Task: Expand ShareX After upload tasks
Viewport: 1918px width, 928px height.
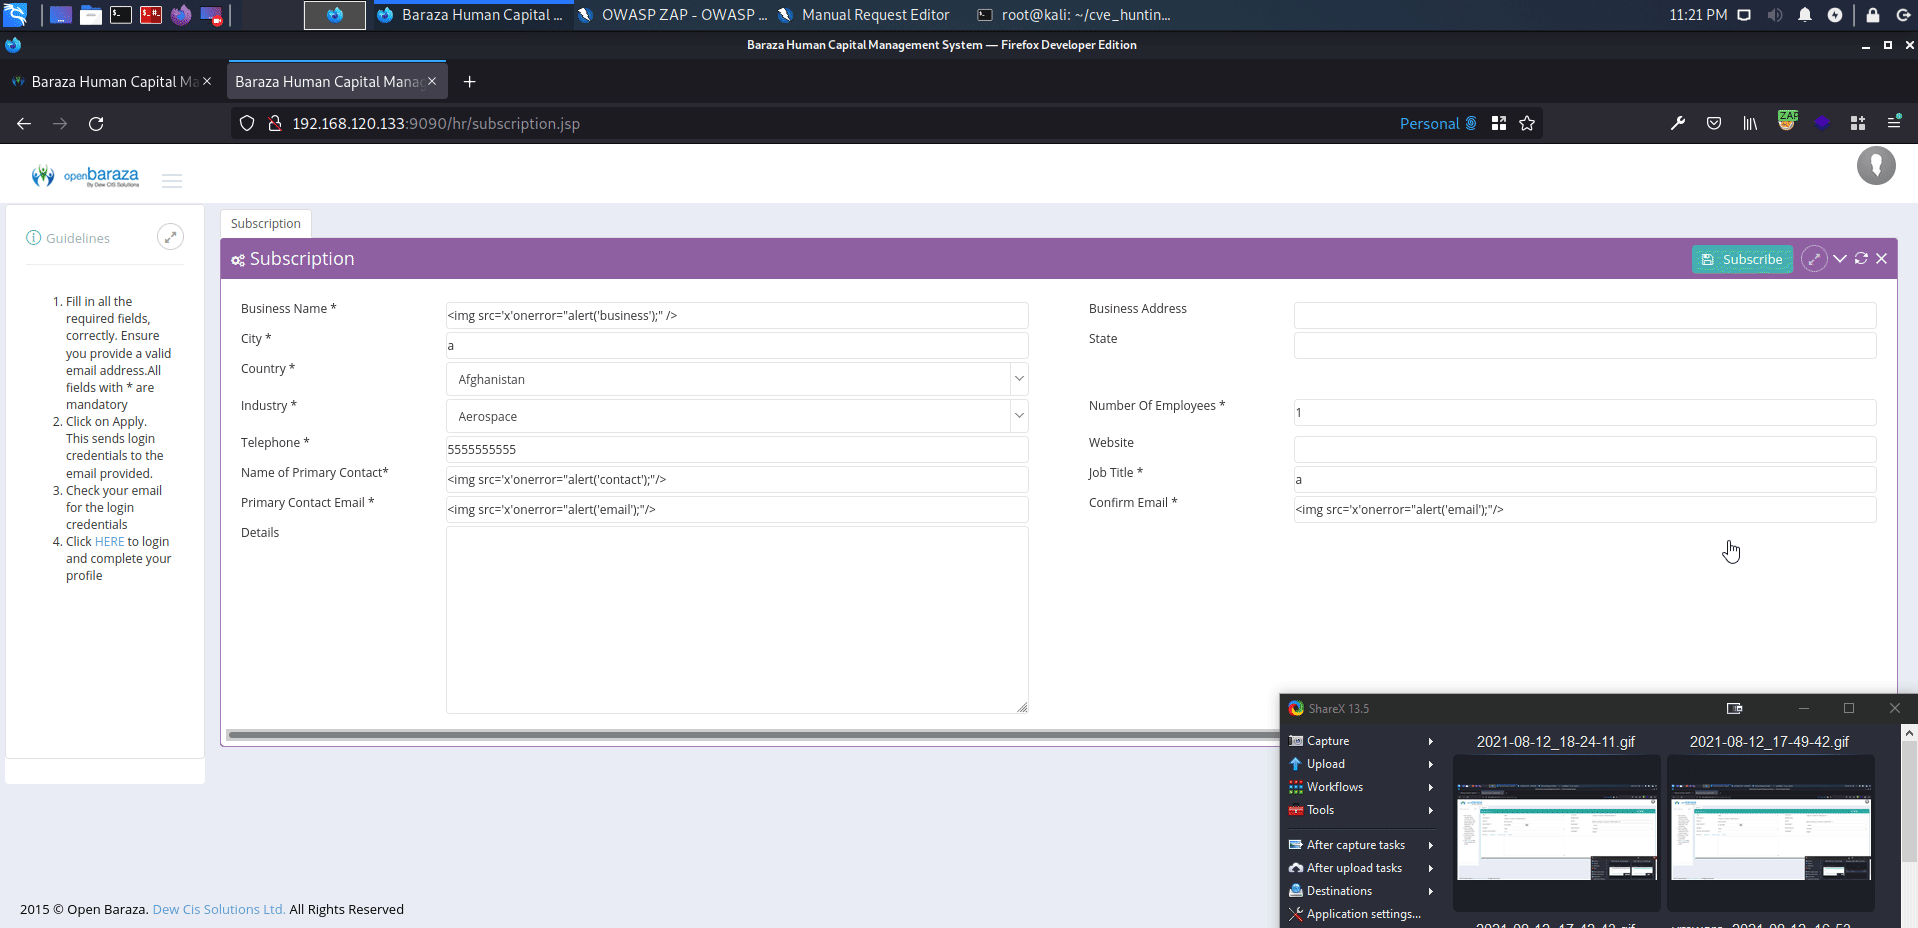Action: [1362, 868]
